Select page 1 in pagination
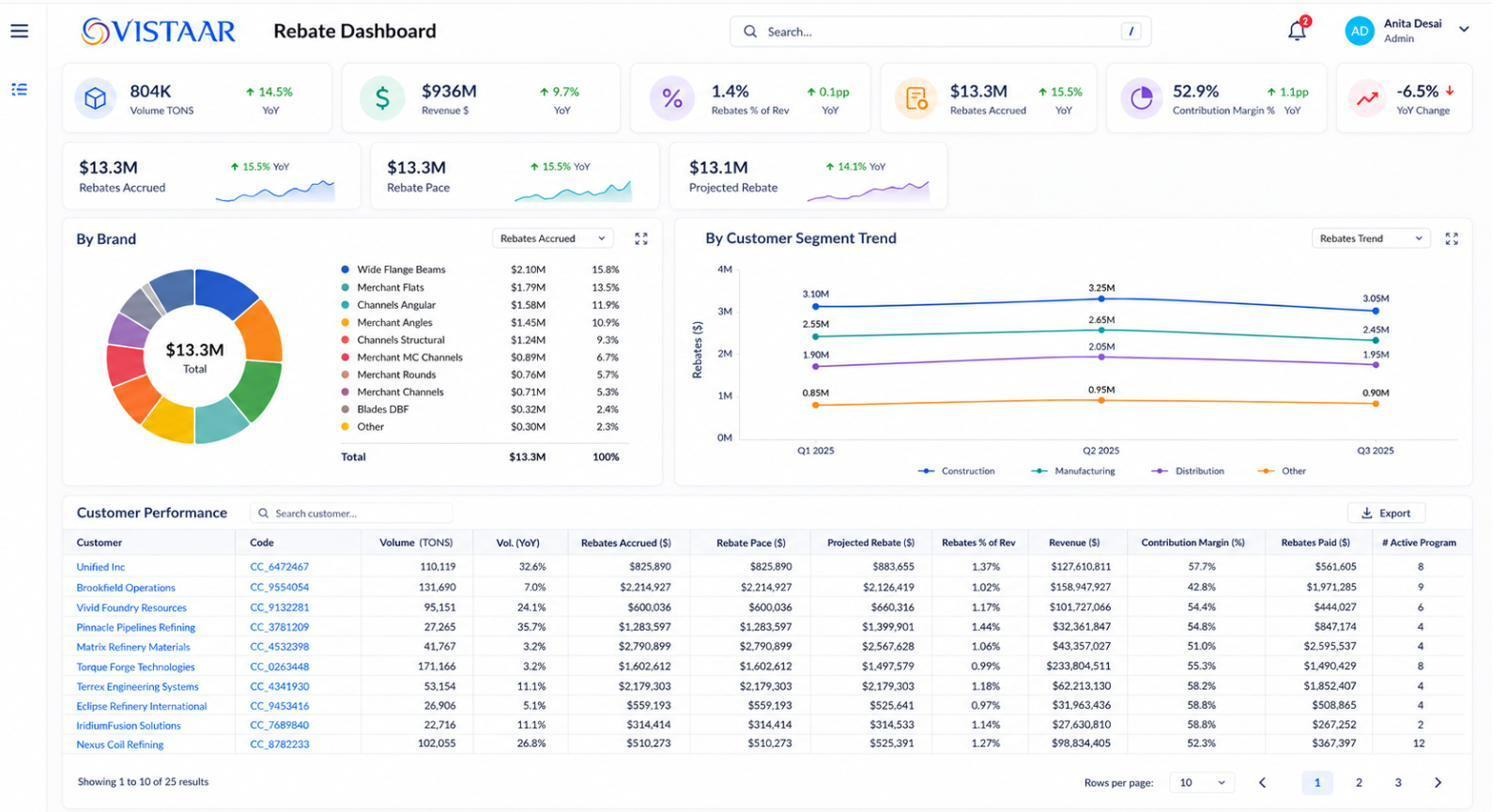 coord(1317,783)
